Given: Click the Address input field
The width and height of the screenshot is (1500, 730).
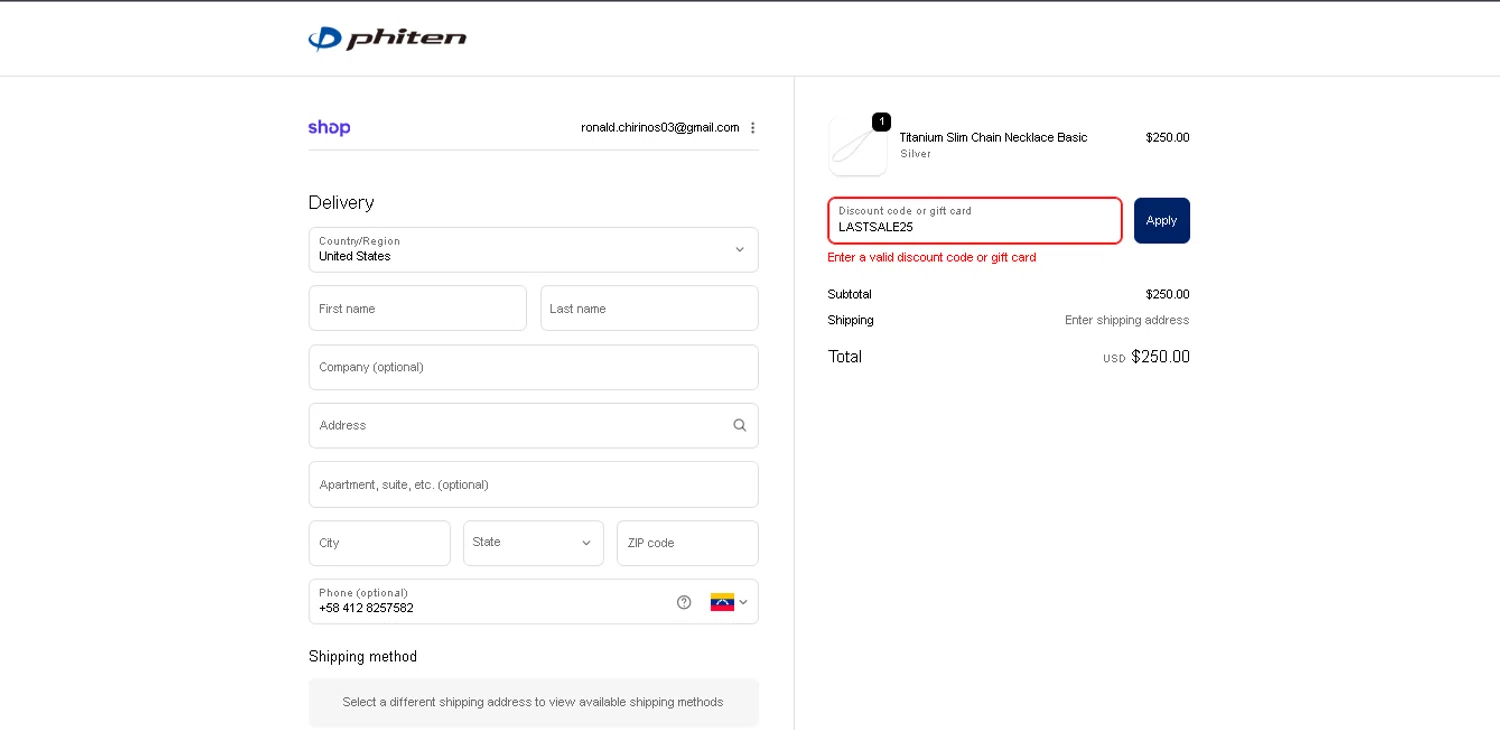Looking at the screenshot, I should [533, 425].
